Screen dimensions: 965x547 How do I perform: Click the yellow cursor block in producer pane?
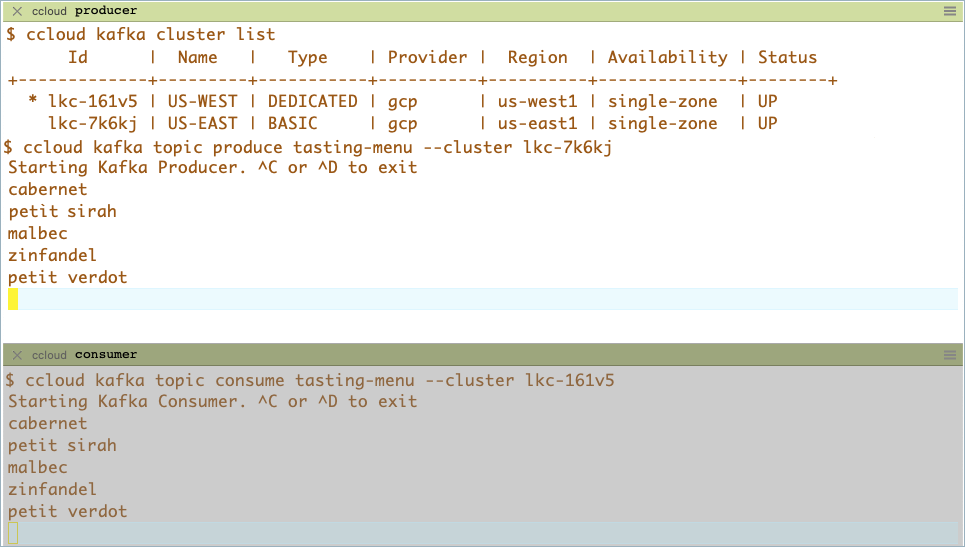click(x=13, y=299)
